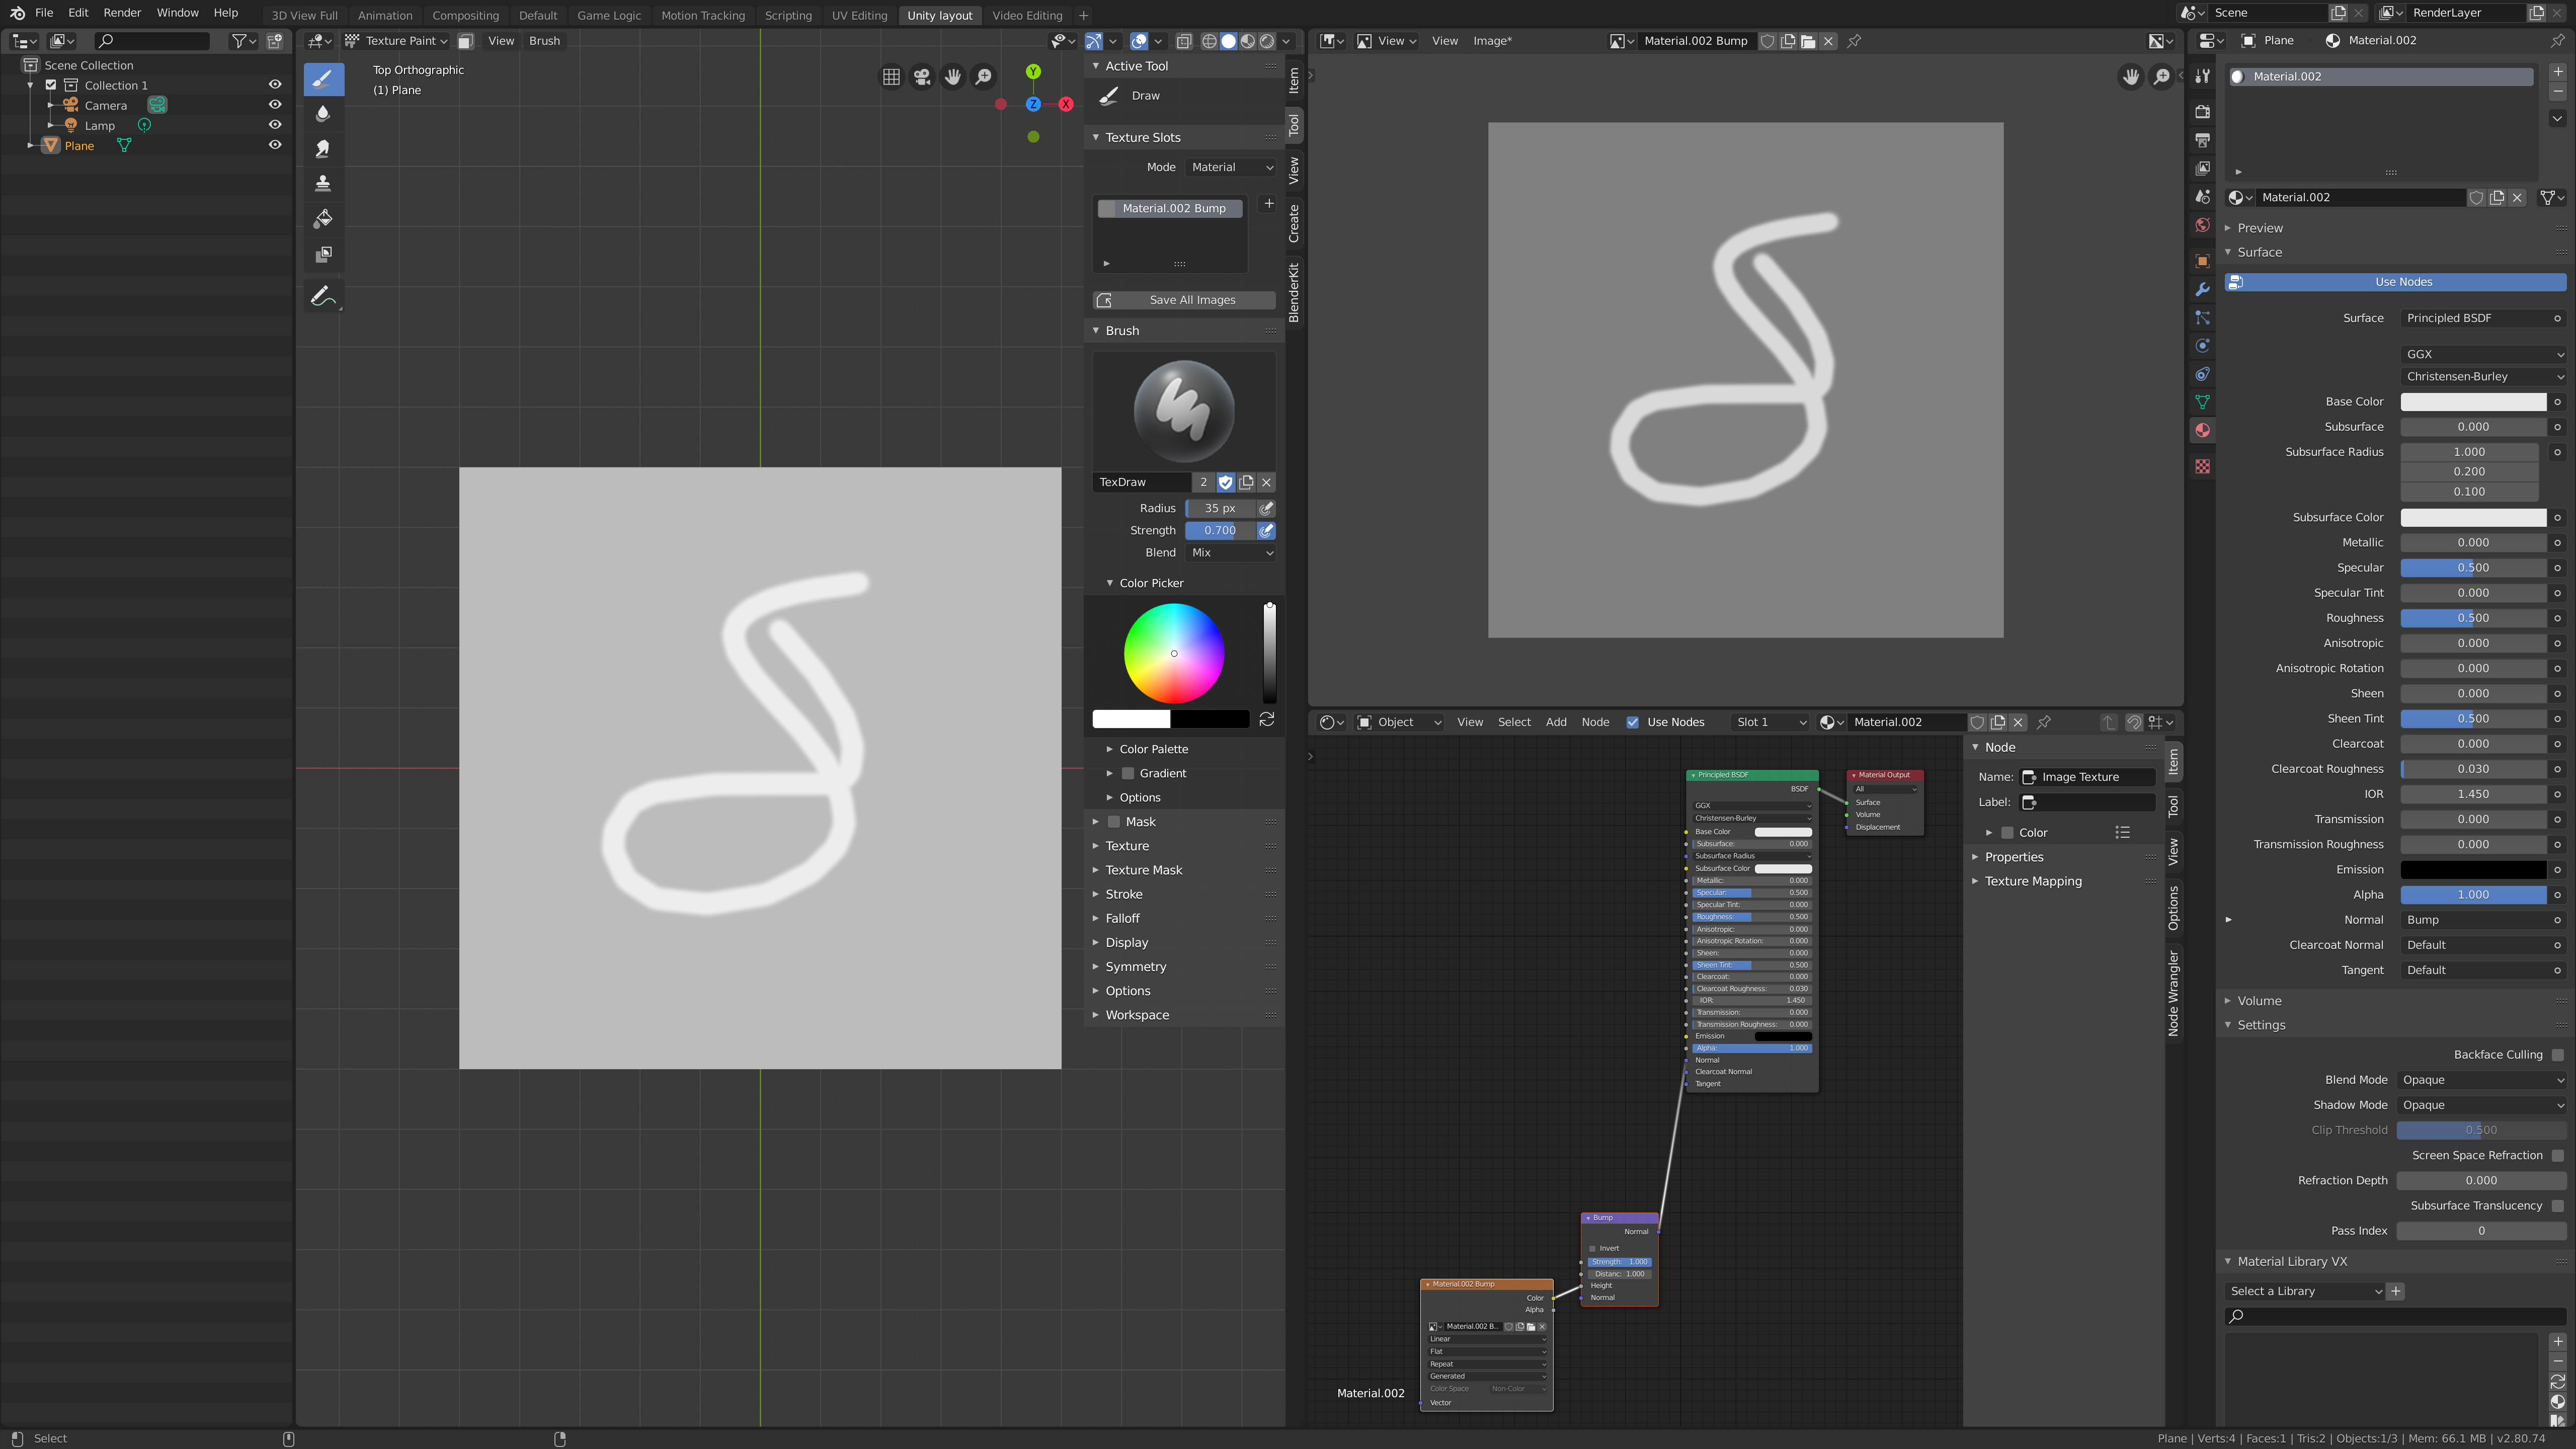2576x1449 pixels.
Task: Open the Shadow Mode dropdown
Action: click(2481, 1105)
